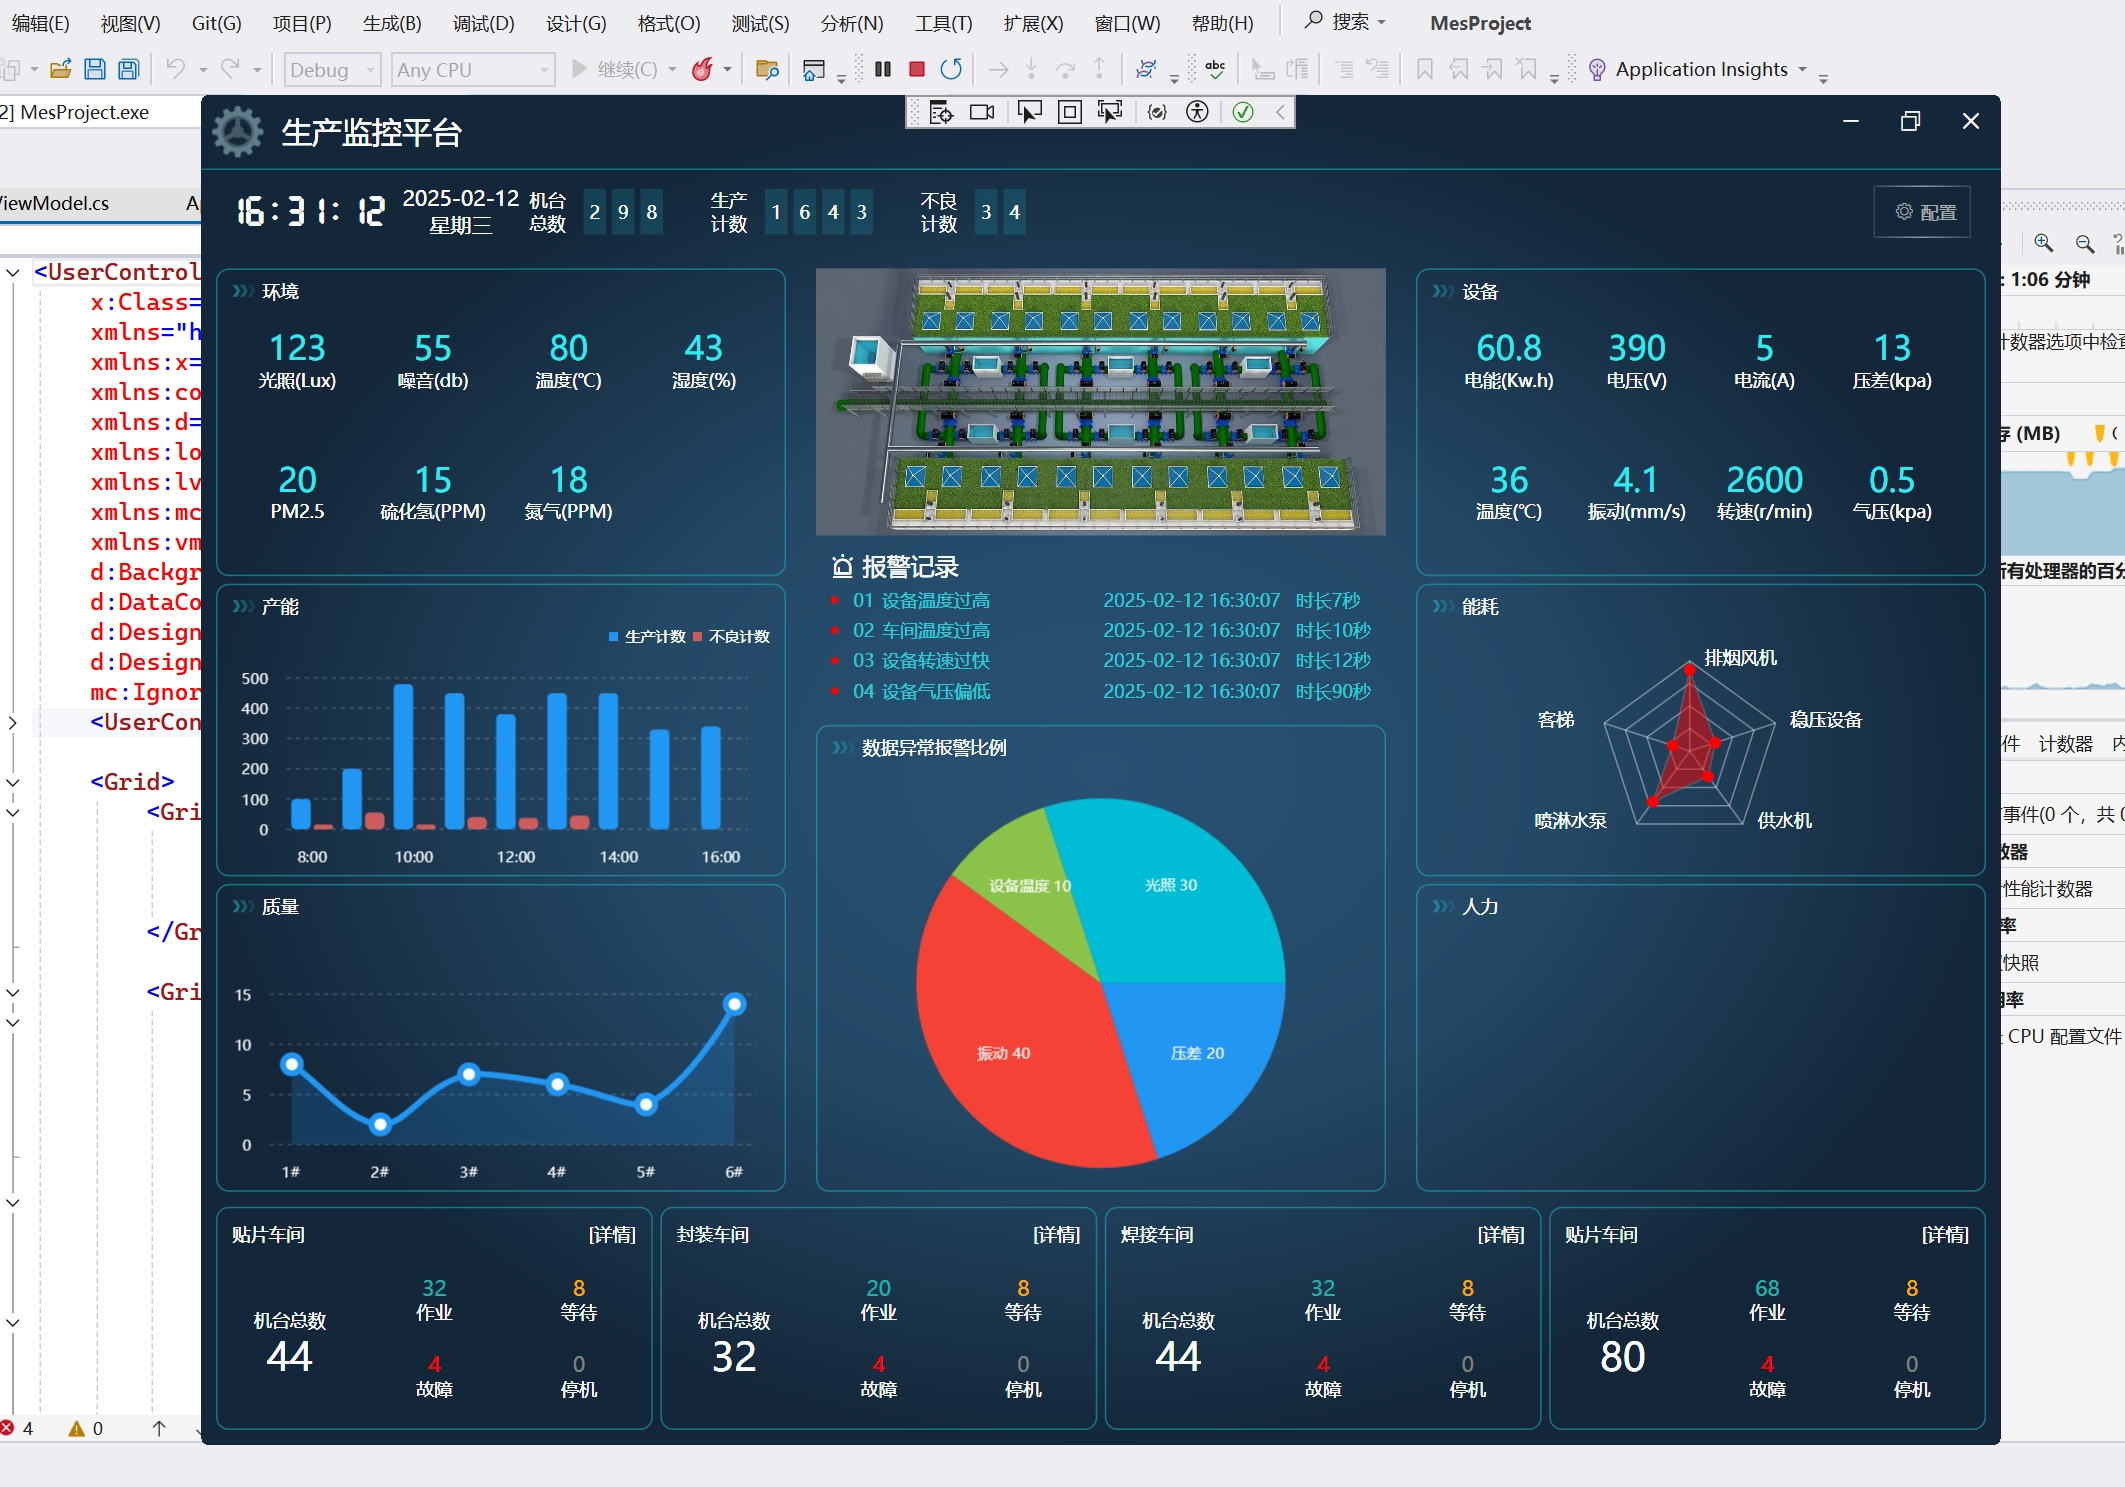Screen dimensions: 2125x1487
Task: Open the 生成(B) menu
Action: click(x=392, y=23)
